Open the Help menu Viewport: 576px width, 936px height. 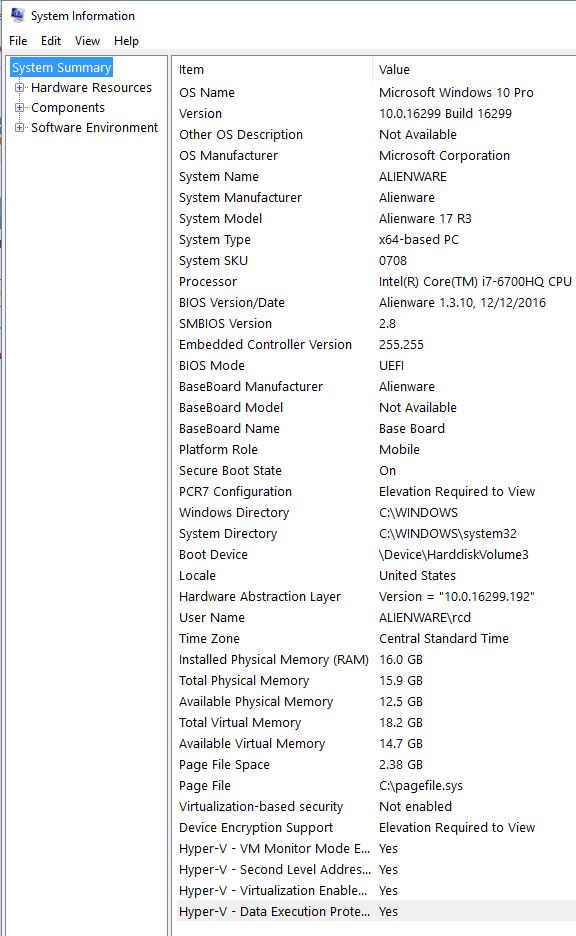pos(126,41)
